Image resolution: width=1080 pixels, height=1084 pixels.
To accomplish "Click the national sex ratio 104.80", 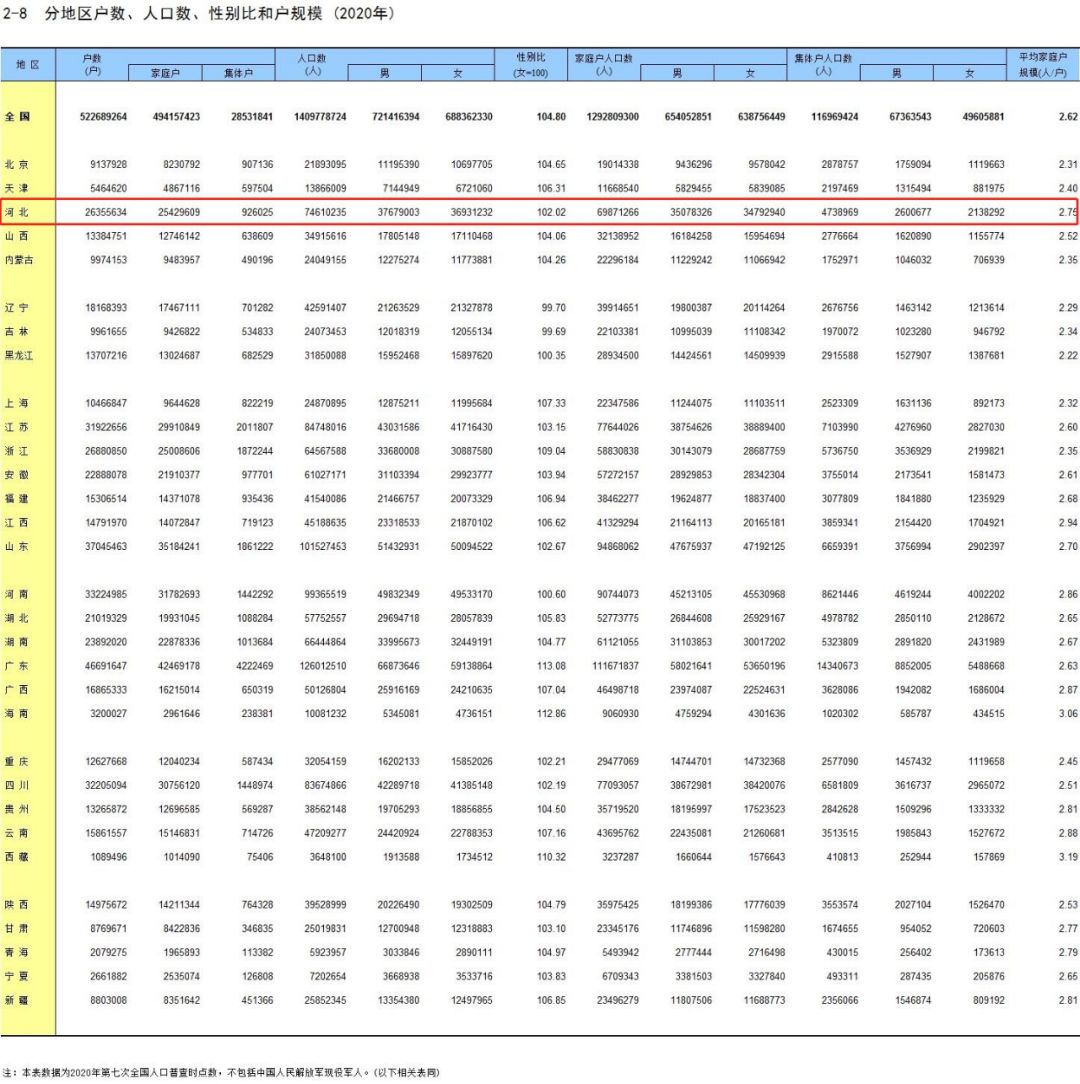I will 550,116.
